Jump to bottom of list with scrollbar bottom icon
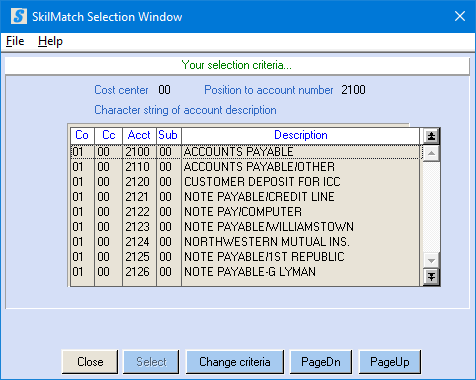Viewport: 476px width, 380px height. pos(431,277)
